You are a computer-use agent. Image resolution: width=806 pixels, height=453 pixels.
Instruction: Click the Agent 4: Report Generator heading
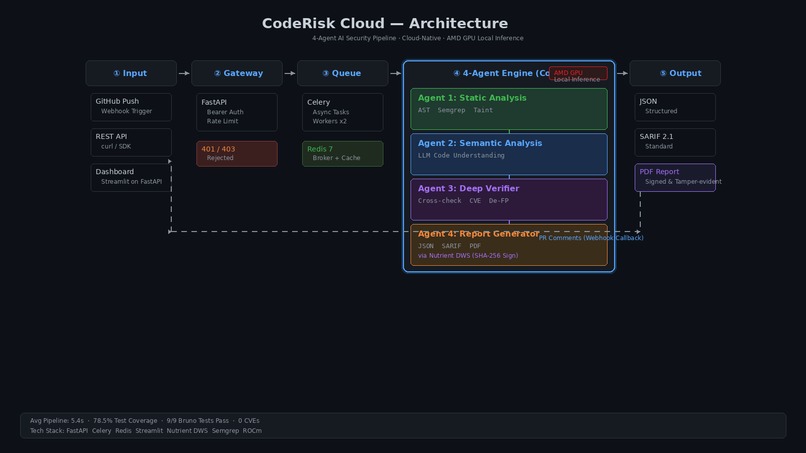coord(479,234)
